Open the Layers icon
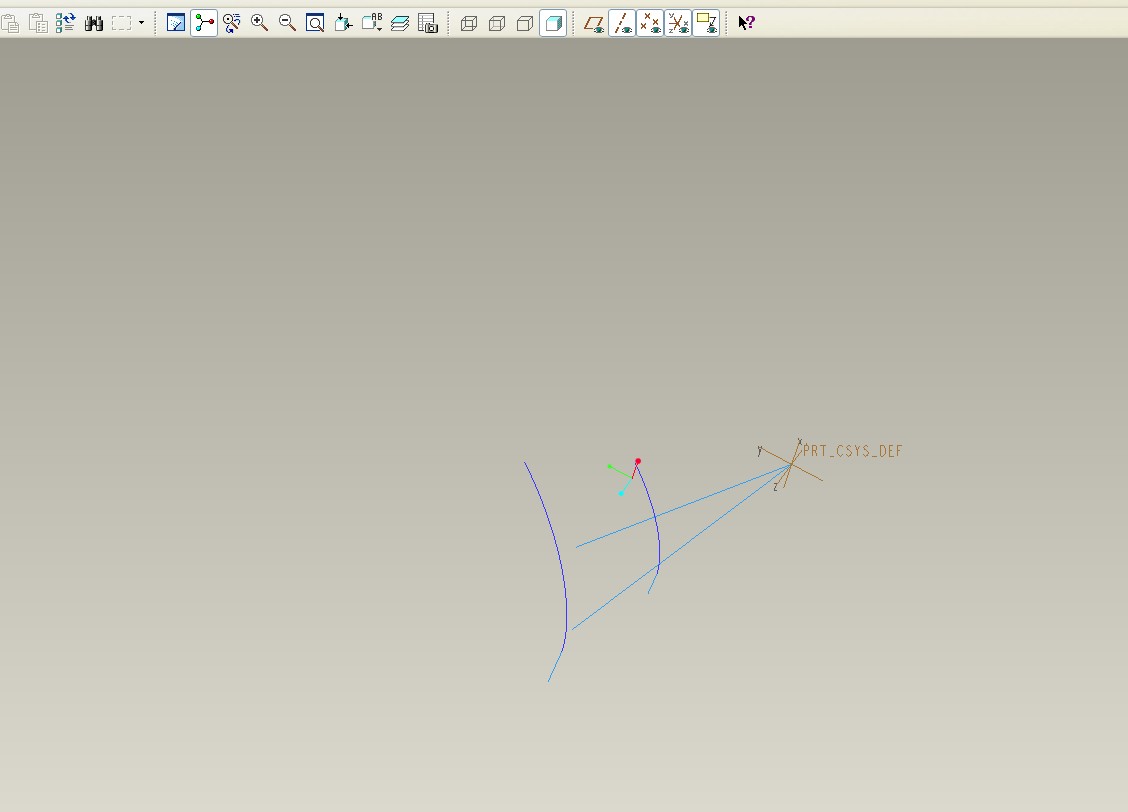The width and height of the screenshot is (1128, 812). point(400,23)
